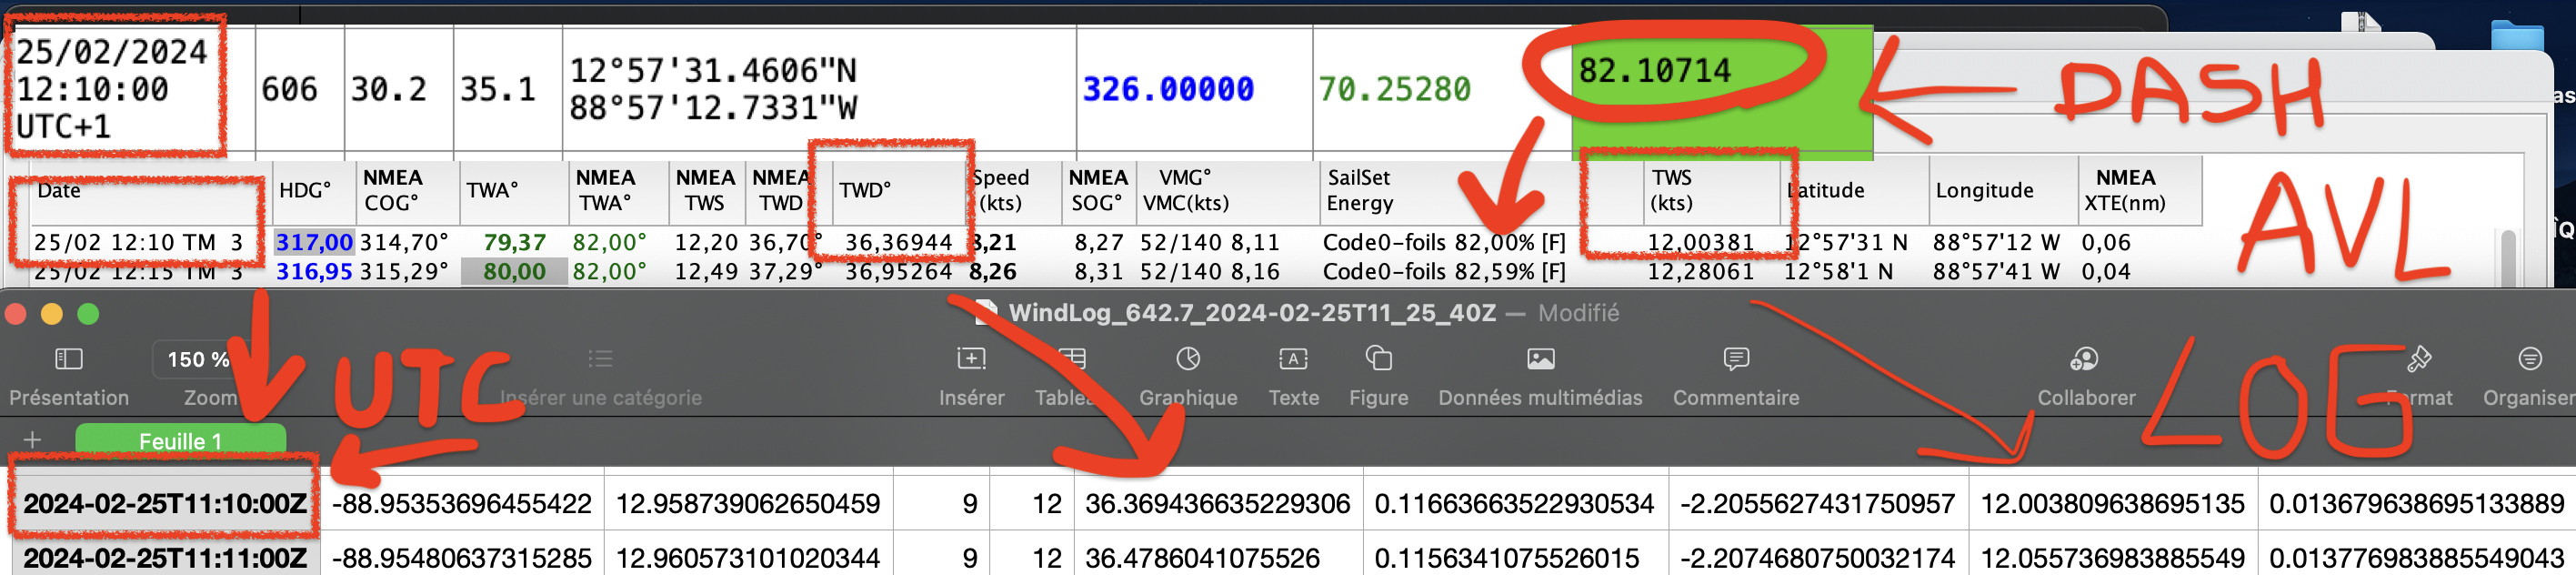Click the Date column header in AVL table
This screenshot has width=2576, height=575.
(x=150, y=190)
